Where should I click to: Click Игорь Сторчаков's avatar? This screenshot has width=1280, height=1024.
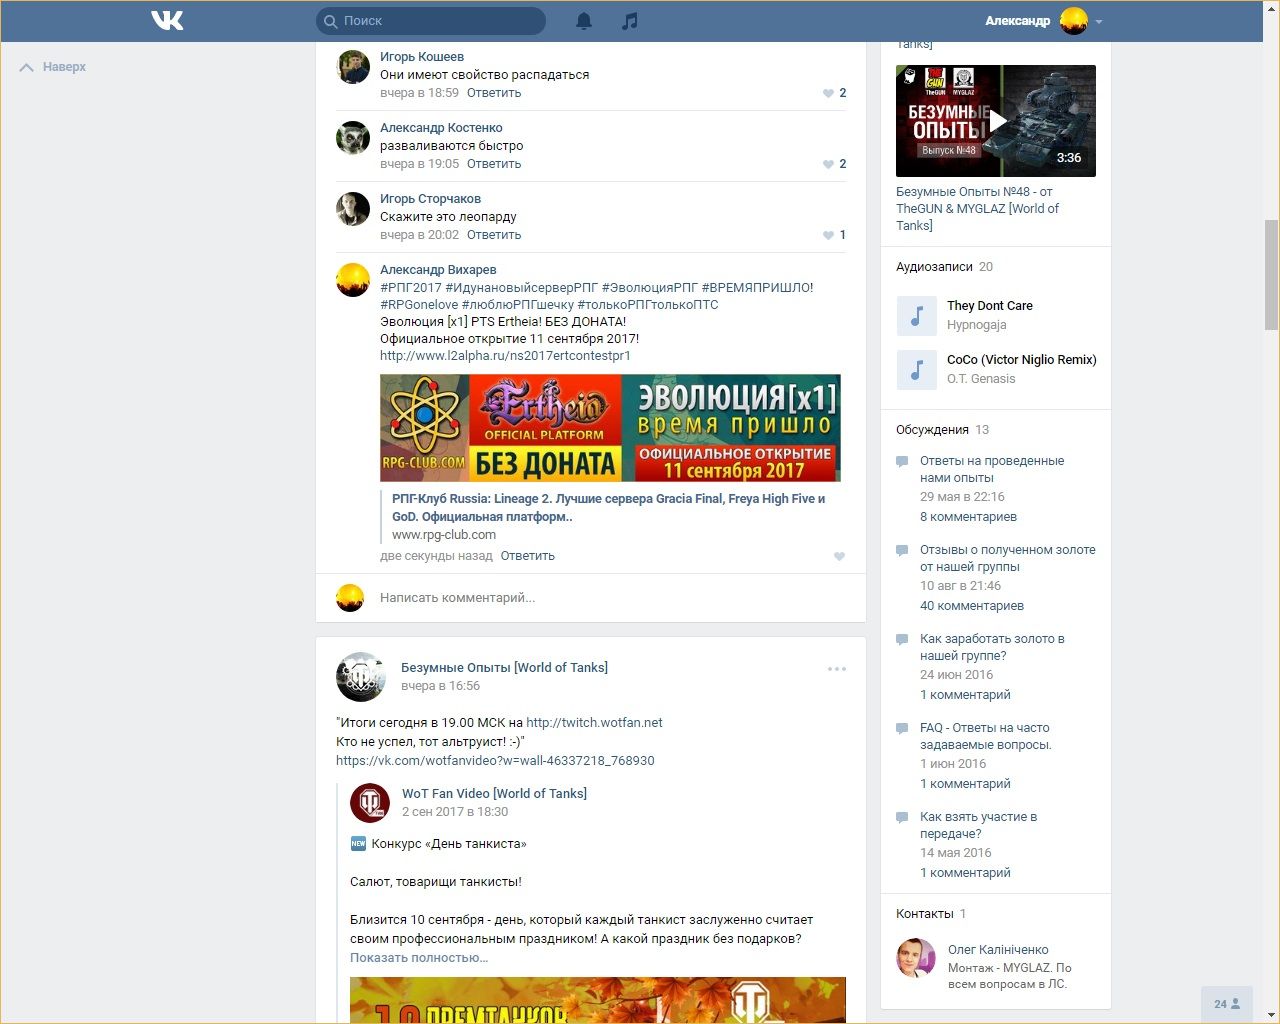(x=353, y=209)
